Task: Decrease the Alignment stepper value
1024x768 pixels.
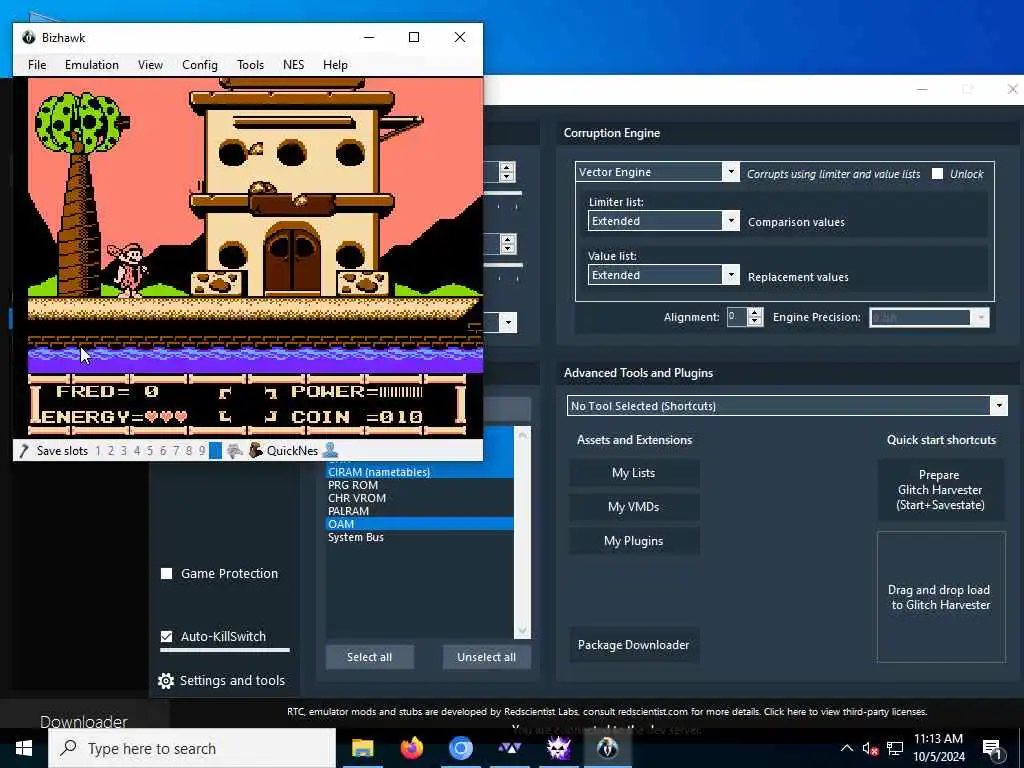Action: (755, 322)
